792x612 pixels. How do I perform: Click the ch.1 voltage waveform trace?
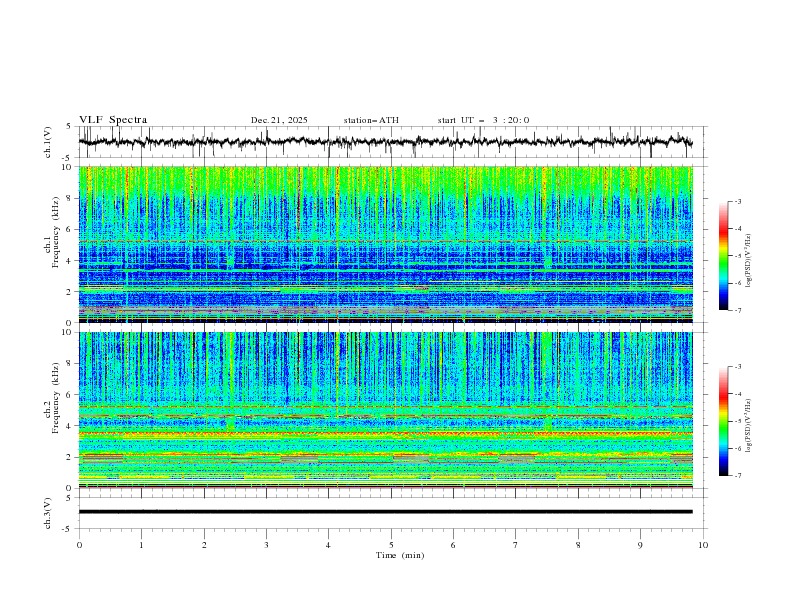click(x=385, y=142)
